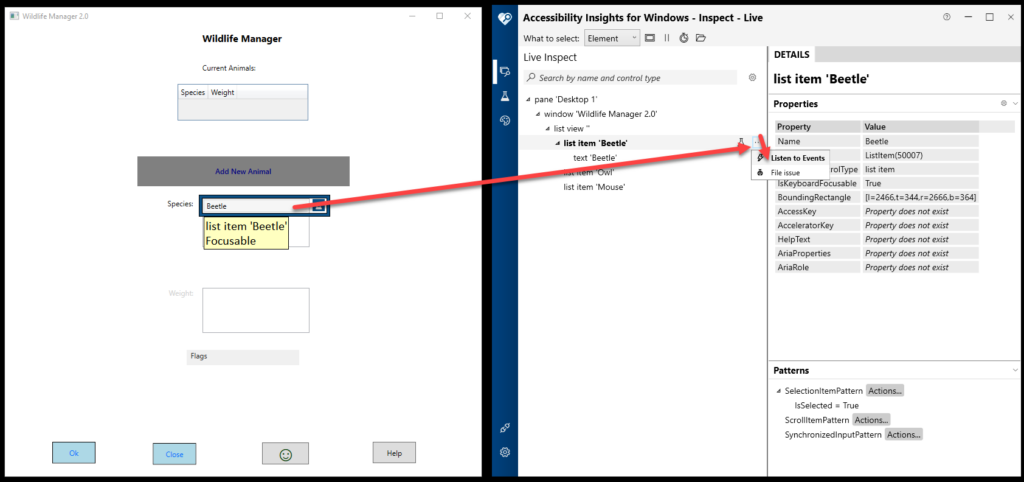Image resolution: width=1024 pixels, height=482 pixels.
Task: Click the Properties panel settings gear
Action: pyautogui.click(x=1004, y=104)
